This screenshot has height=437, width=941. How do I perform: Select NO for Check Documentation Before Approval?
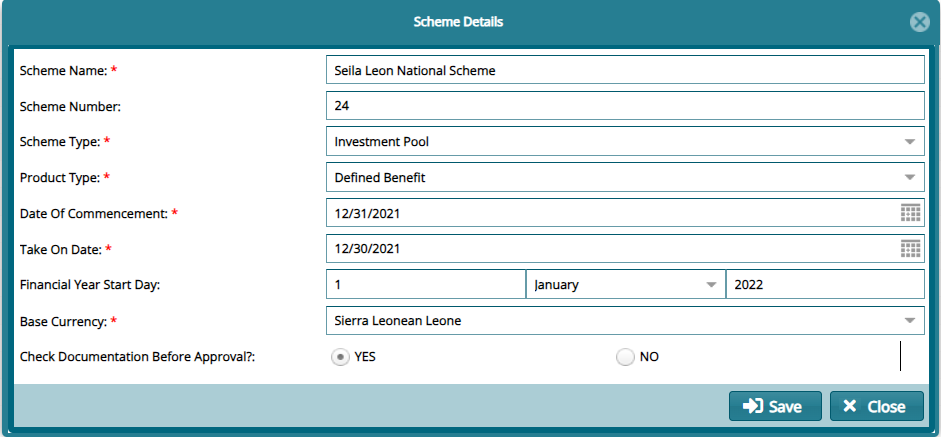(626, 357)
